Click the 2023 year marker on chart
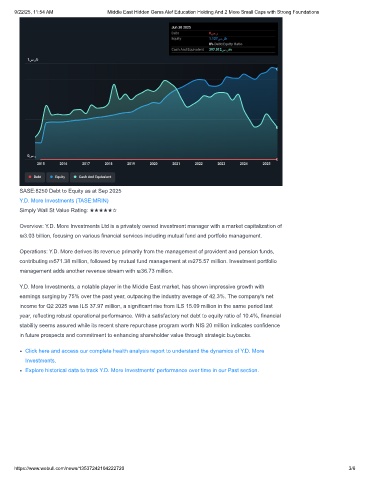This screenshot has width=370, height=480. coord(221,164)
